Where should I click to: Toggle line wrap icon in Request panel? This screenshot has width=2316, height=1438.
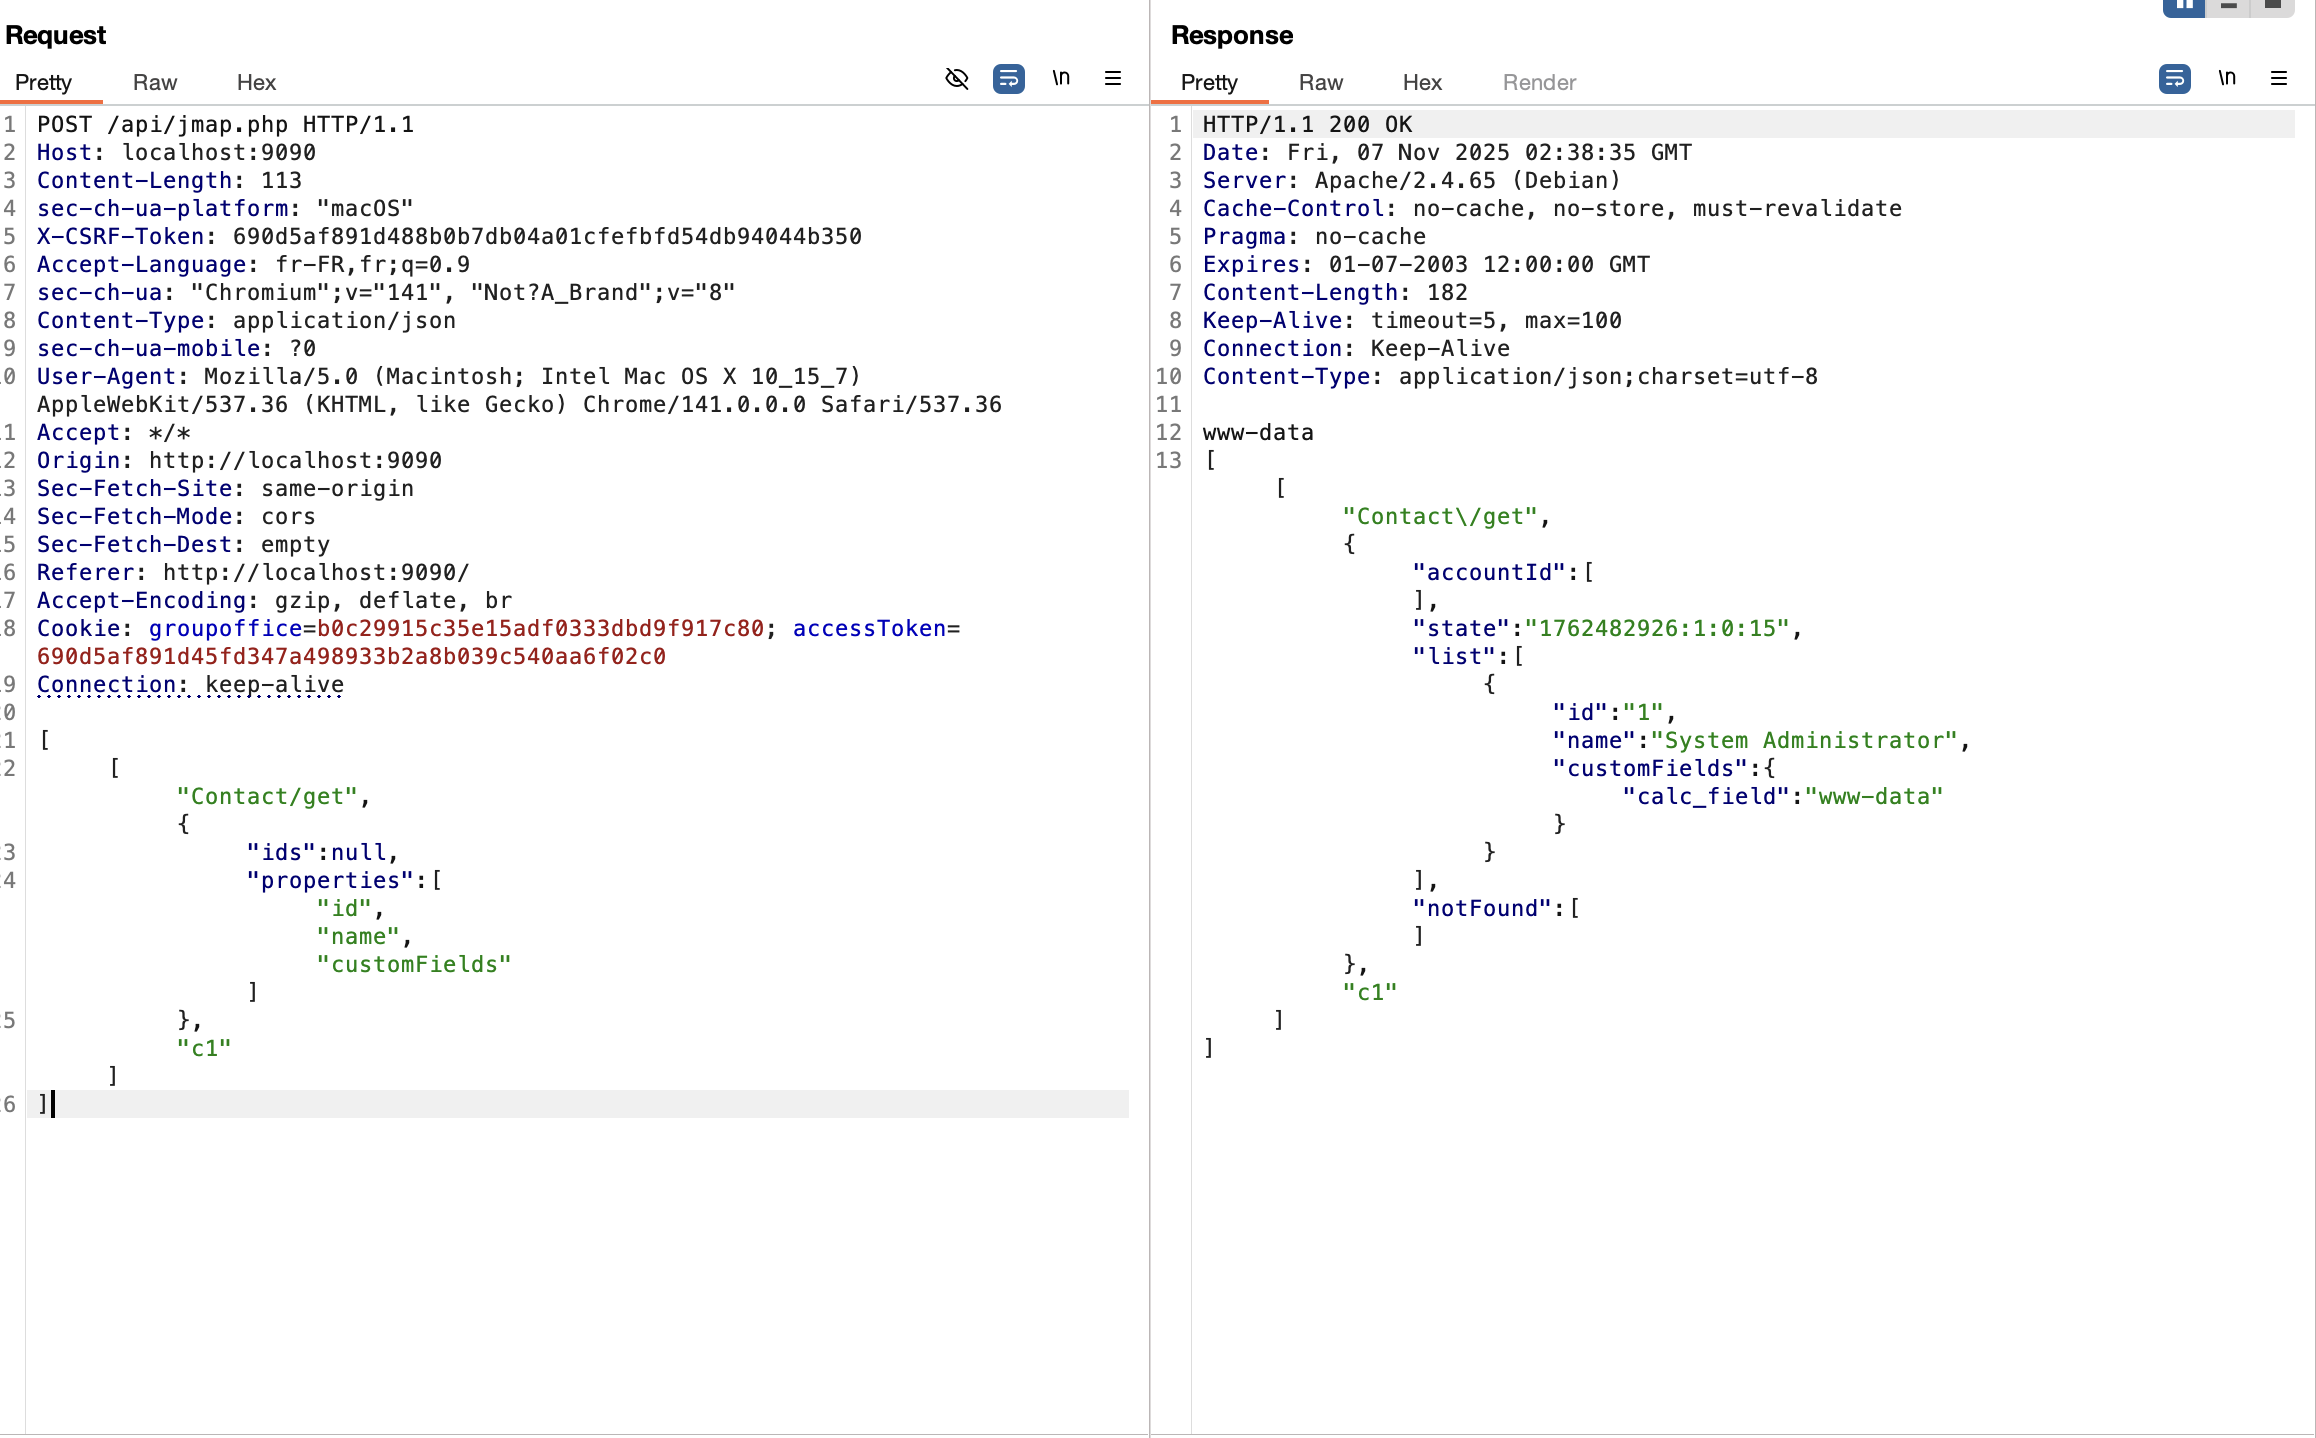(1008, 78)
